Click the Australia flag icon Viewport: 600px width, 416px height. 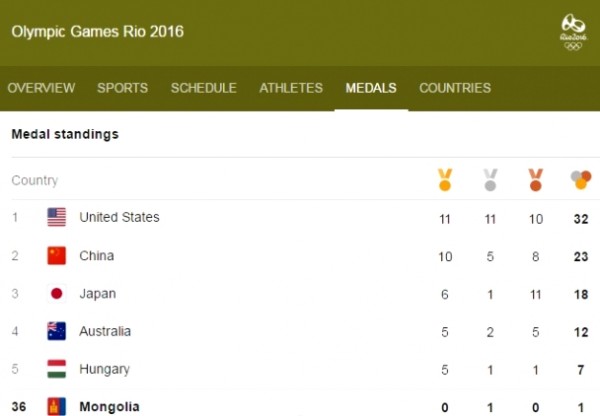57,331
